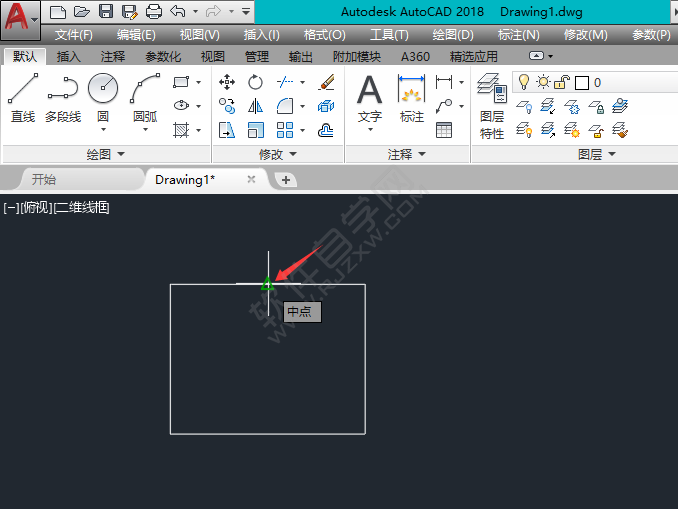Add a new drawing tab with plus
Screen dimensions: 678x509
tap(286, 180)
